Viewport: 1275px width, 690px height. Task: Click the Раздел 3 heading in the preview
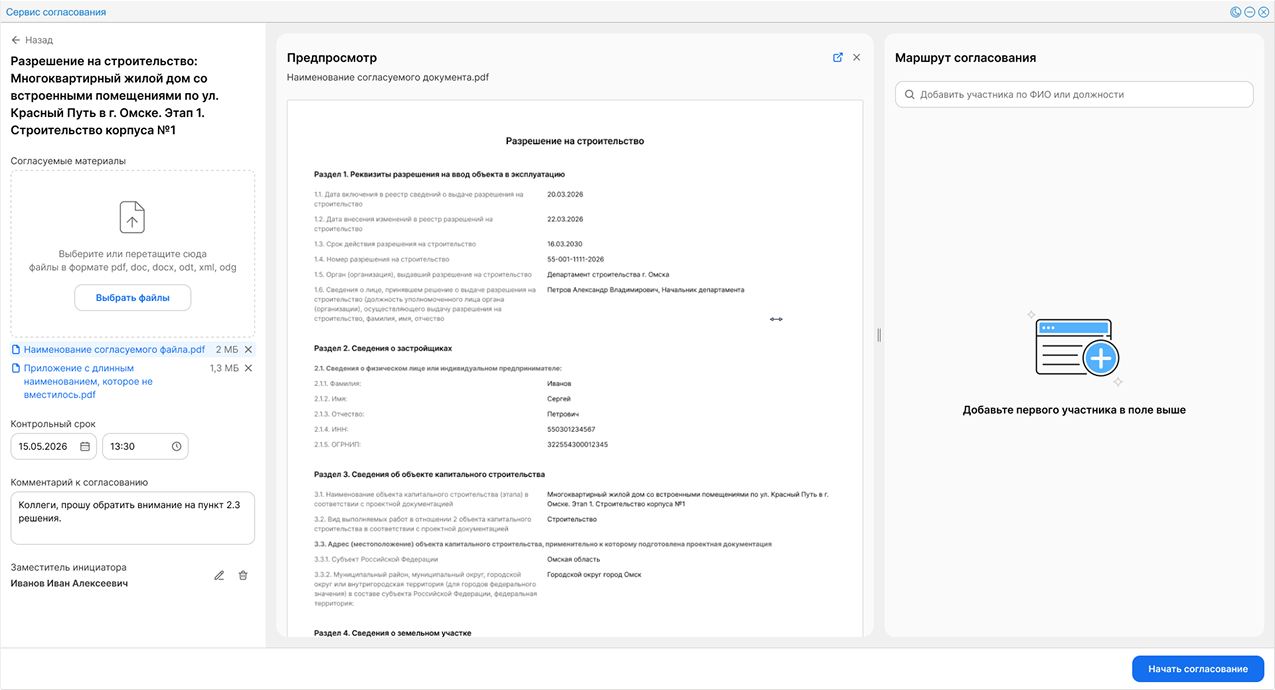pyautogui.click(x=429, y=473)
